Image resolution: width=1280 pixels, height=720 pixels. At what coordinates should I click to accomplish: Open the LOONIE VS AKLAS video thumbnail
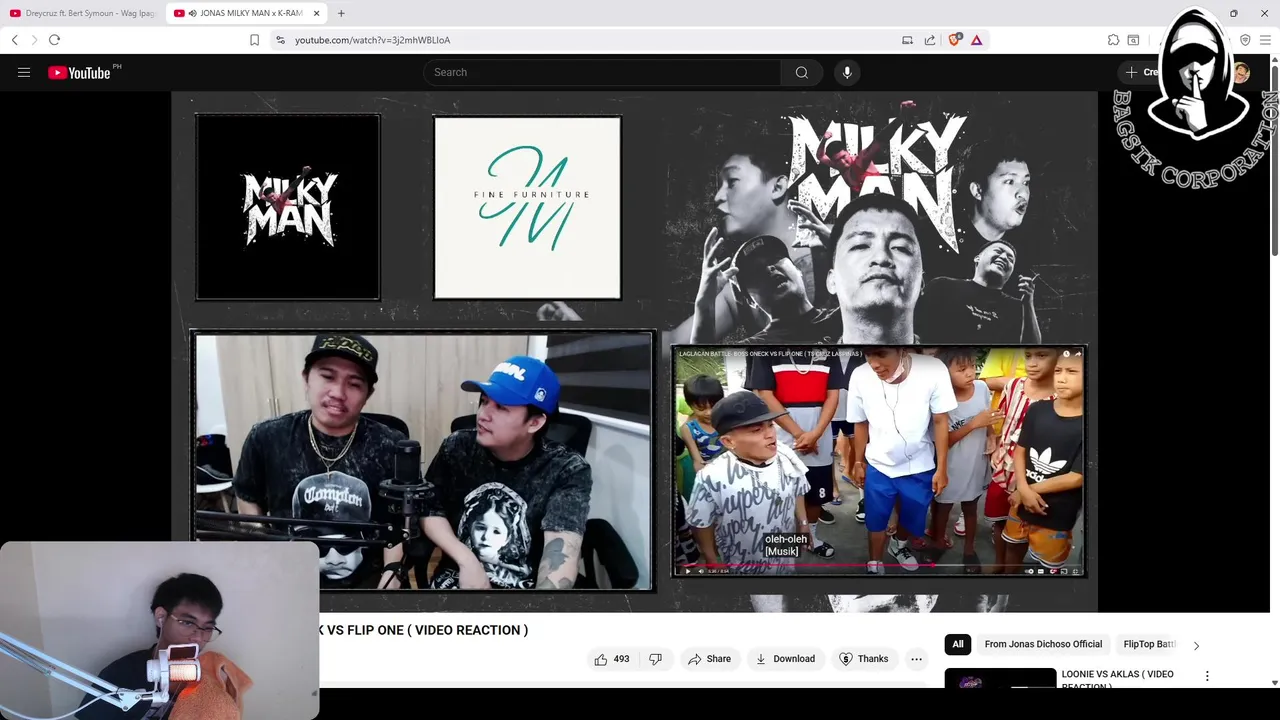pyautogui.click(x=1000, y=679)
